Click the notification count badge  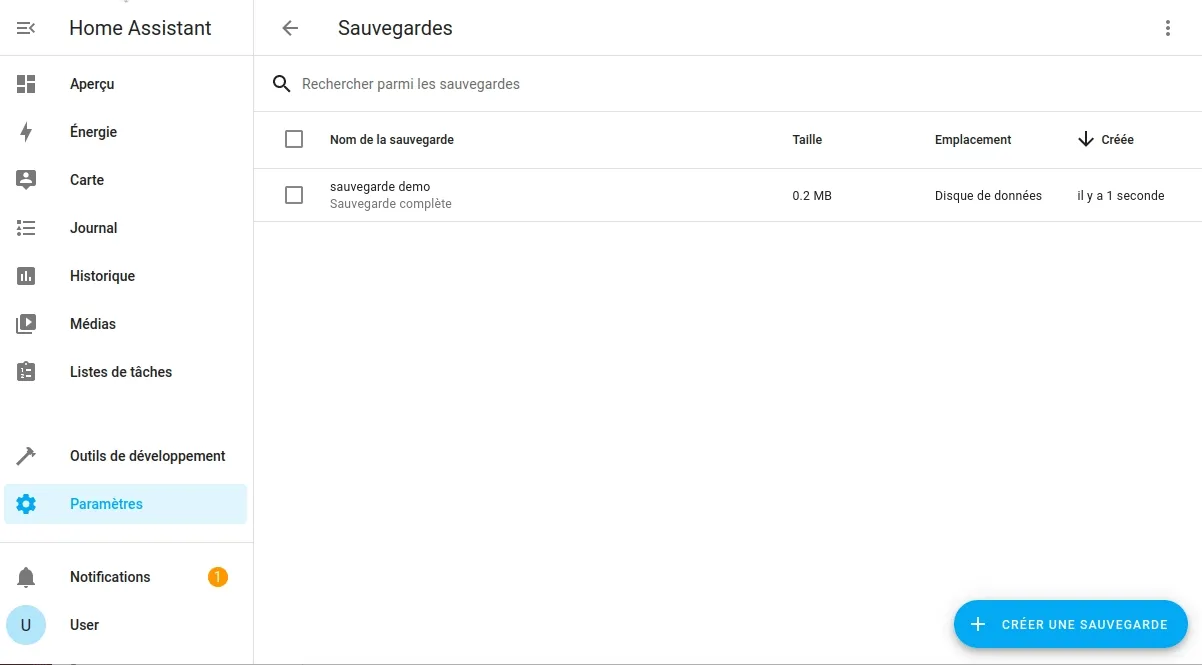tap(217, 576)
